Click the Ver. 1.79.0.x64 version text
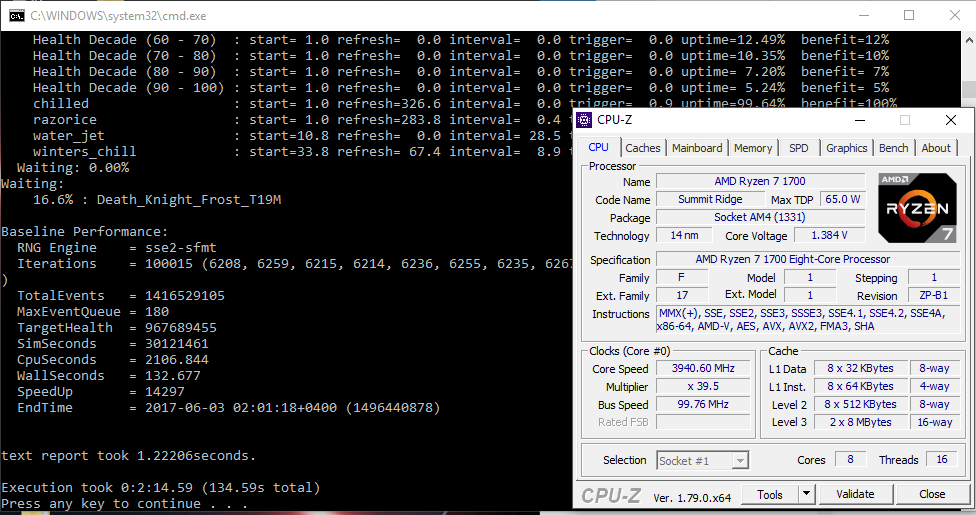This screenshot has height=515, width=976. [x=692, y=498]
